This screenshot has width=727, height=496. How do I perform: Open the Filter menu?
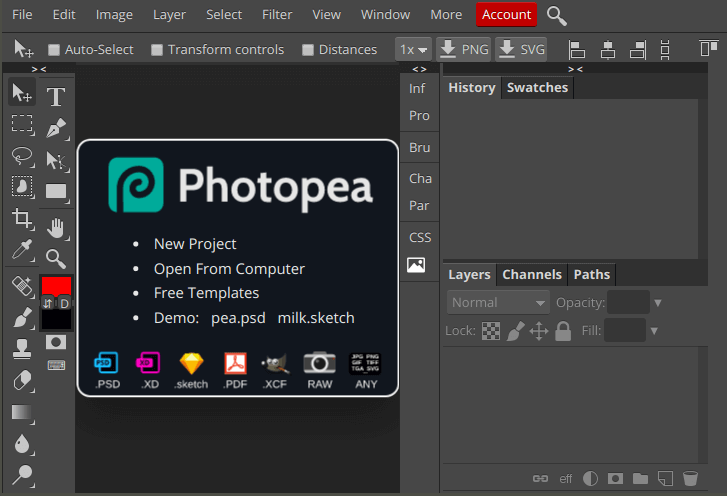click(x=277, y=15)
